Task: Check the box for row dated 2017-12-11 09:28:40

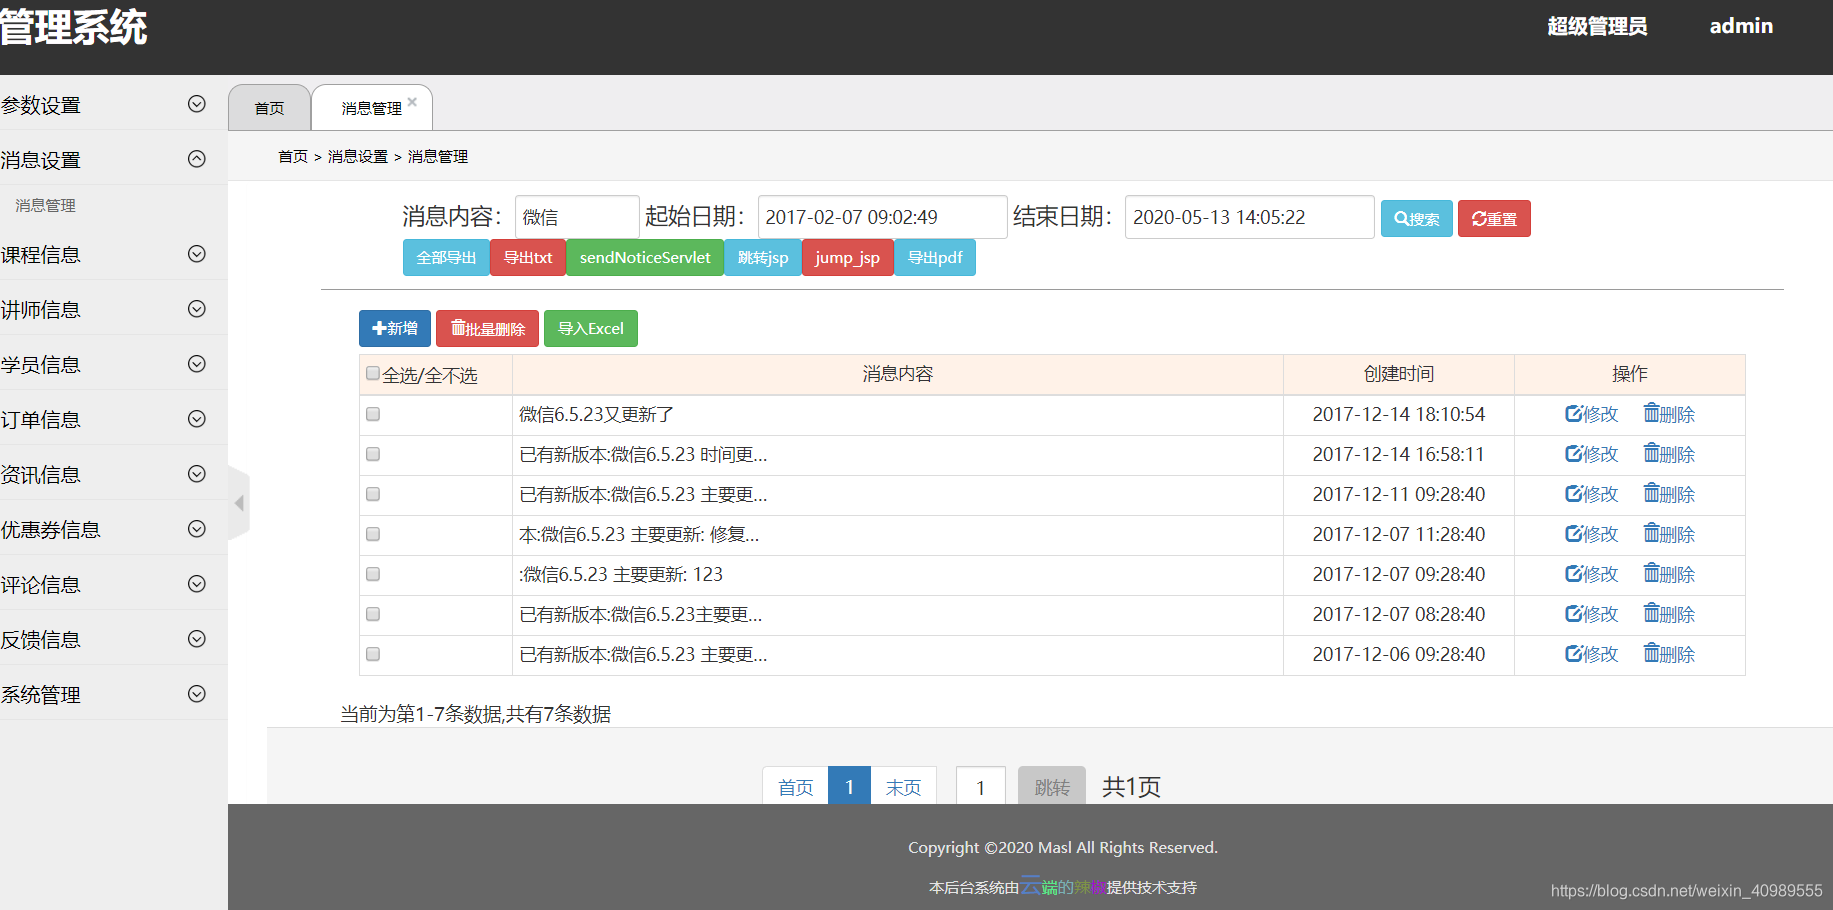Action: pyautogui.click(x=373, y=494)
